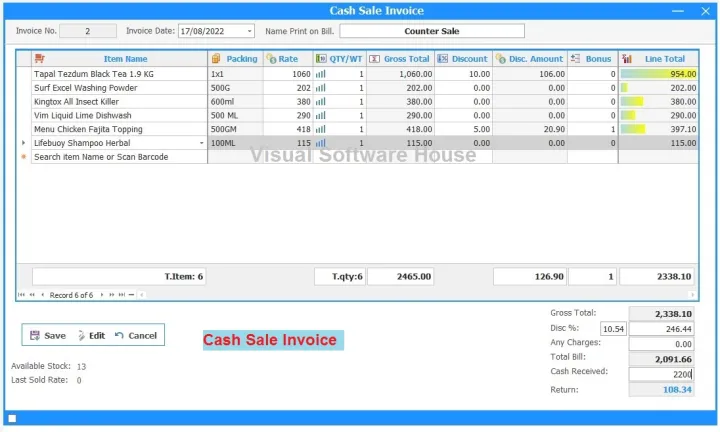Image resolution: width=720 pixels, height=432 pixels.
Task: Go to first record in navigator
Action: tap(21, 295)
